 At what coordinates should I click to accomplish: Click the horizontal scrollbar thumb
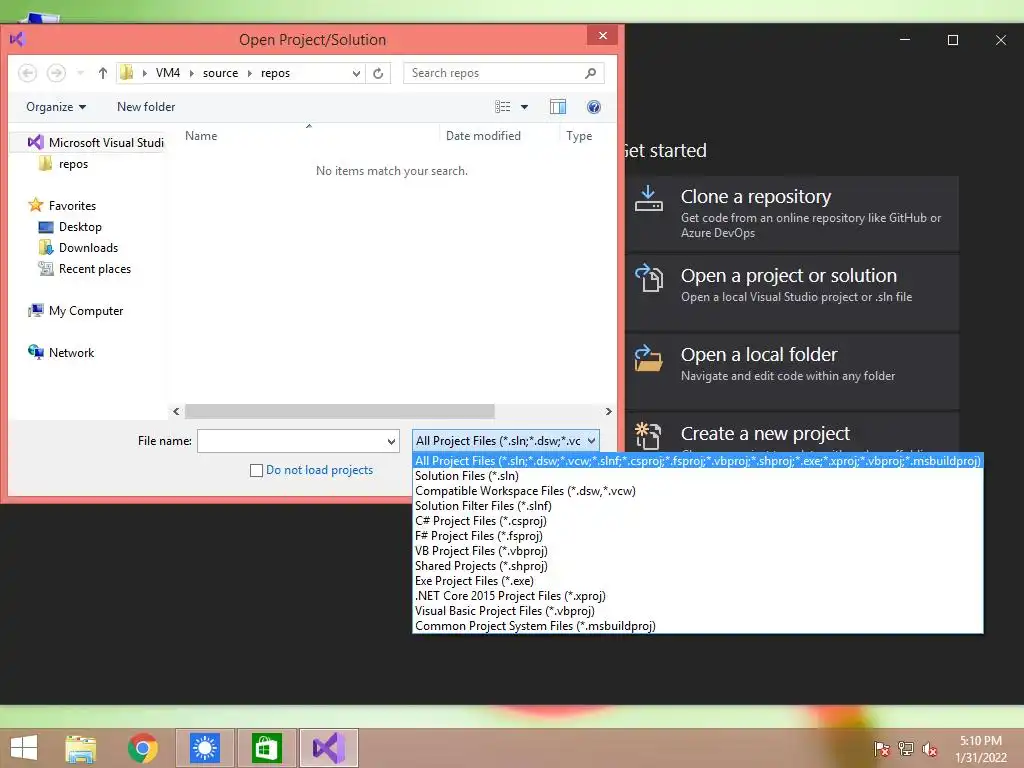pos(340,411)
